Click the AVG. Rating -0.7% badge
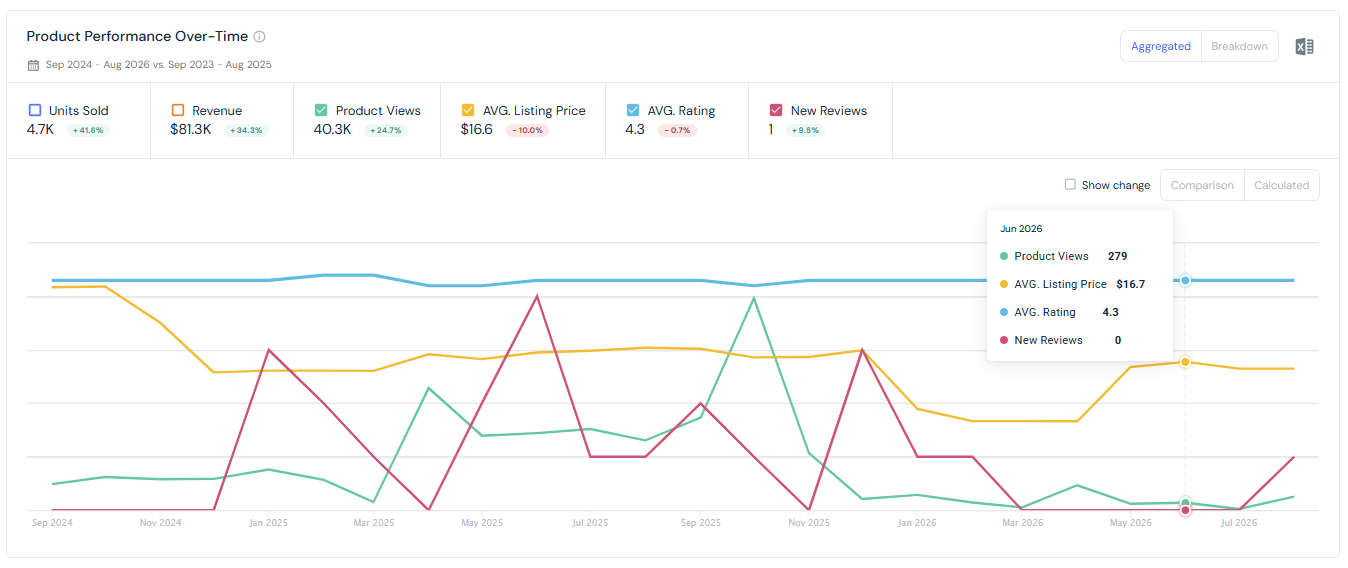1348x568 pixels. coord(677,130)
